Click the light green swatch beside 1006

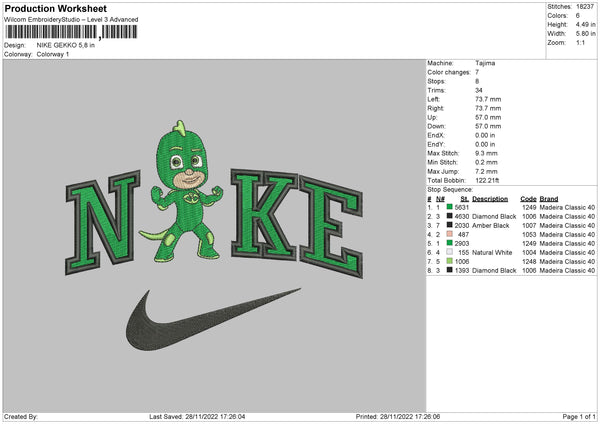pyautogui.click(x=450, y=261)
